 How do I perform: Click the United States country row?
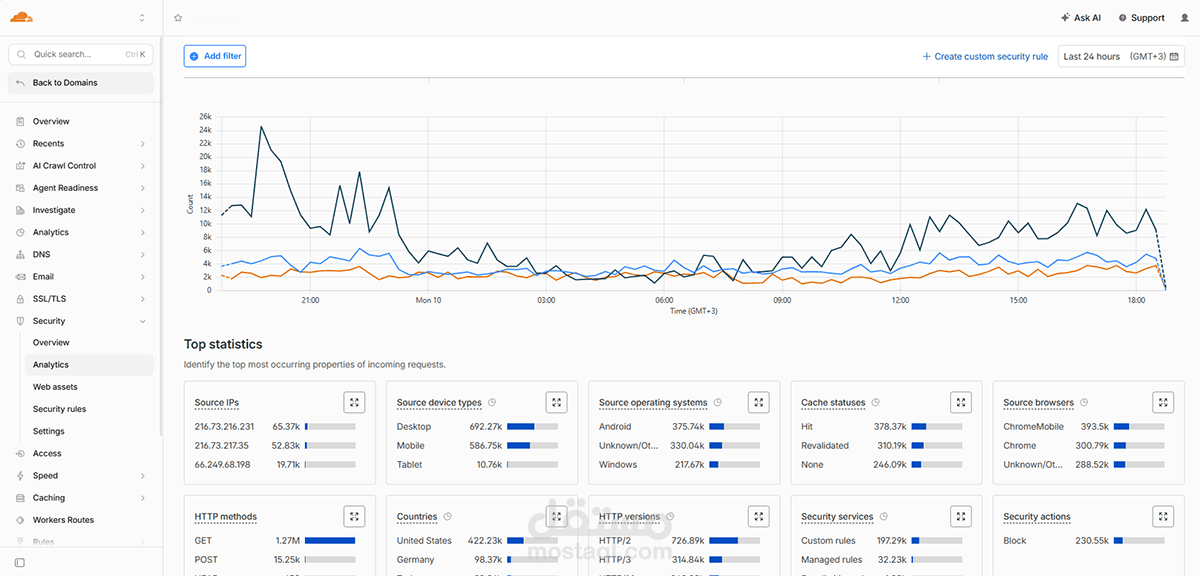tap(477, 540)
